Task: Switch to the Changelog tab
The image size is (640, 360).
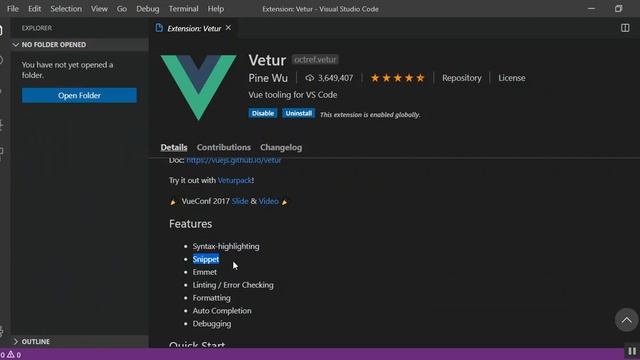Action: click(281, 147)
